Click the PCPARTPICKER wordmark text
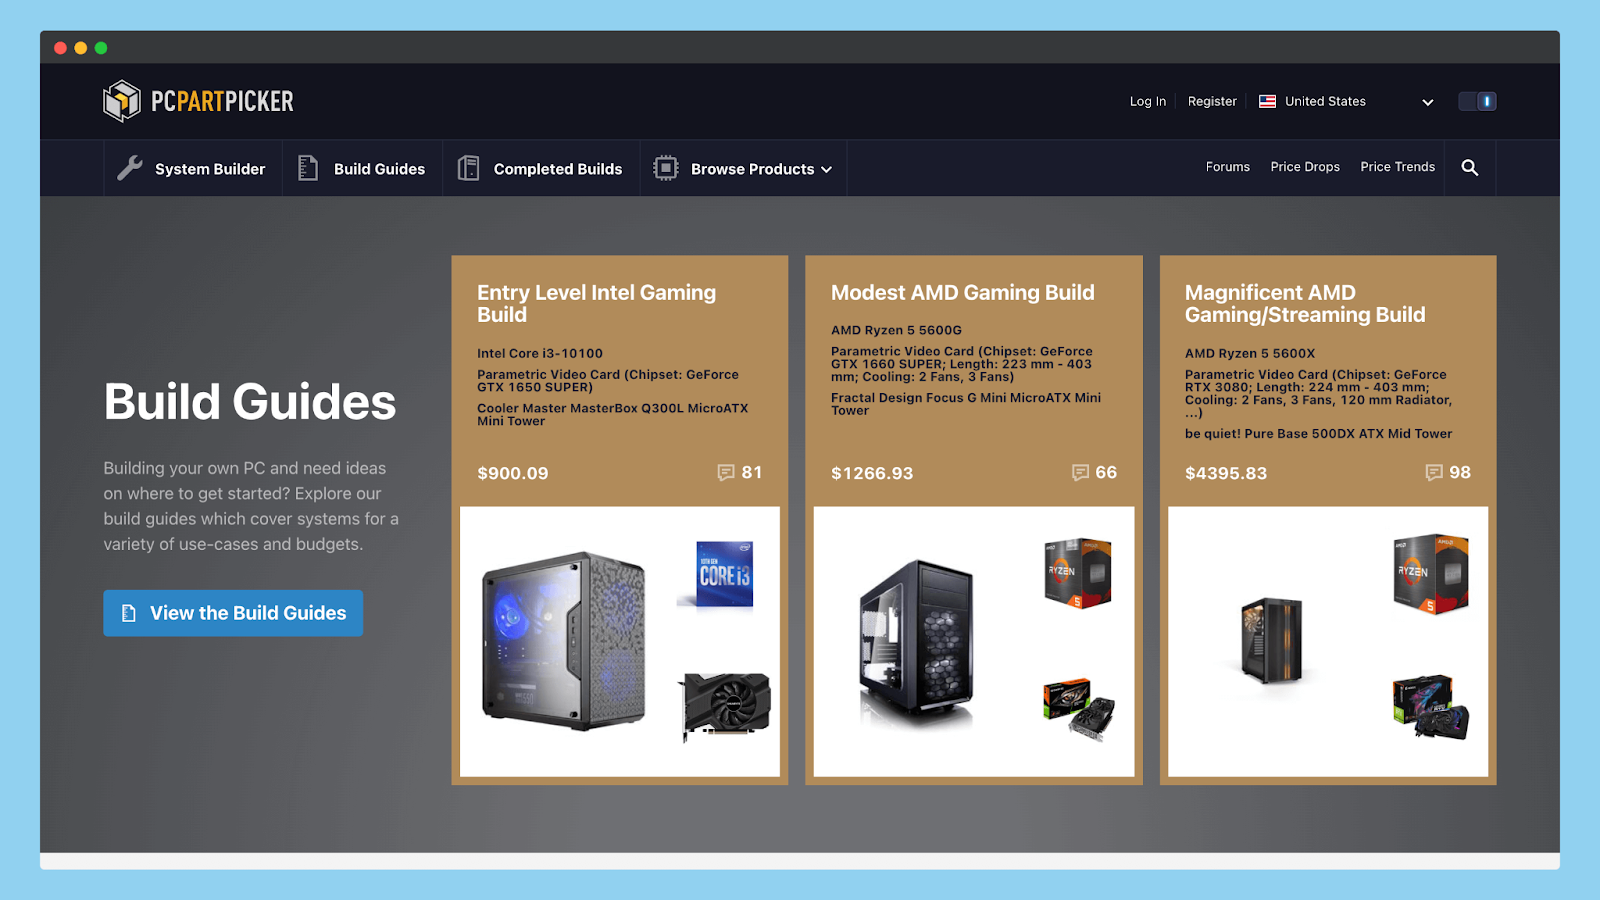Image resolution: width=1600 pixels, height=900 pixels. 222,101
